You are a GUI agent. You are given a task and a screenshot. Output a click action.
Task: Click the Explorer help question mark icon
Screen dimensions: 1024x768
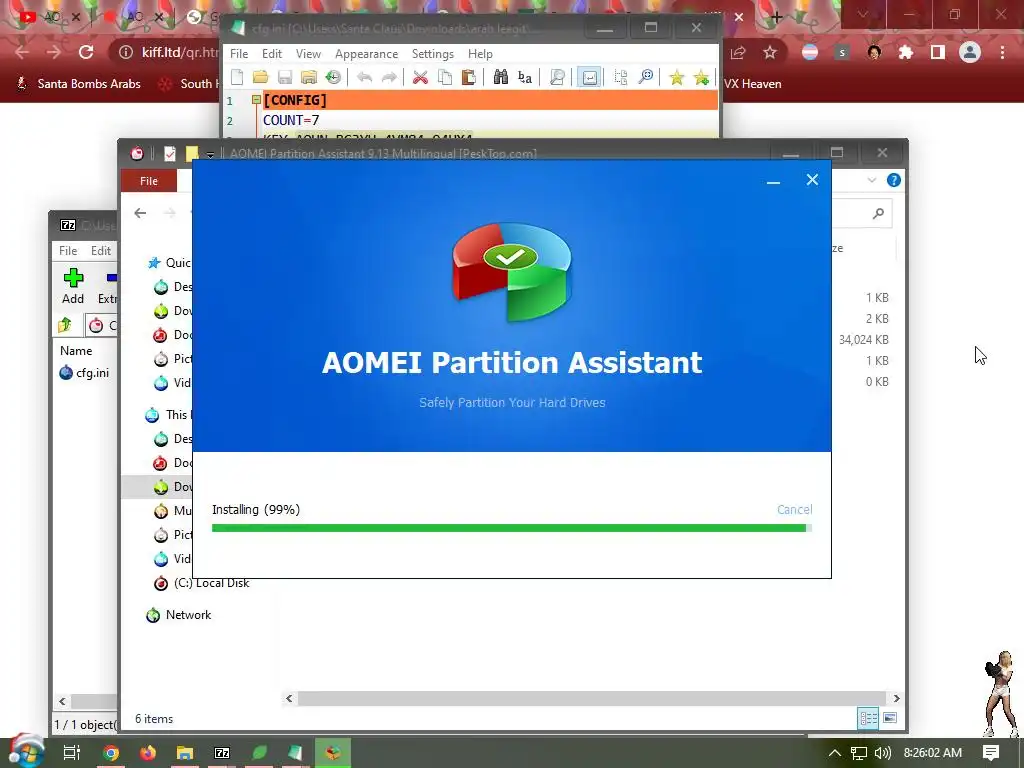(894, 180)
